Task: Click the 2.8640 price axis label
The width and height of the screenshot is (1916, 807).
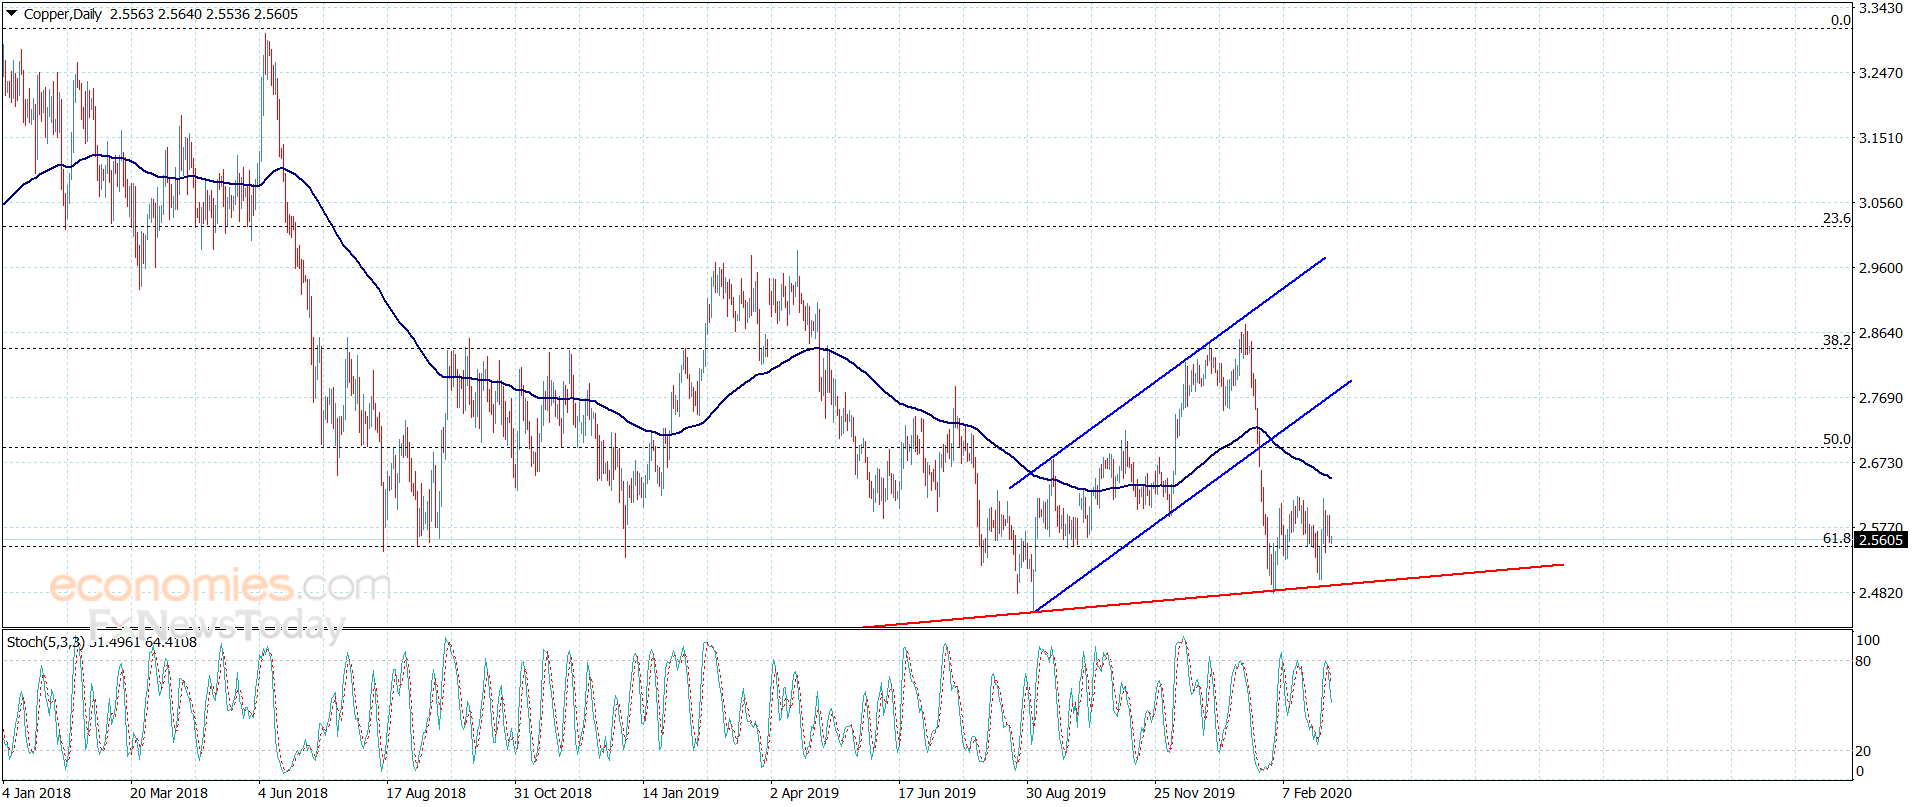Action: (x=1881, y=333)
